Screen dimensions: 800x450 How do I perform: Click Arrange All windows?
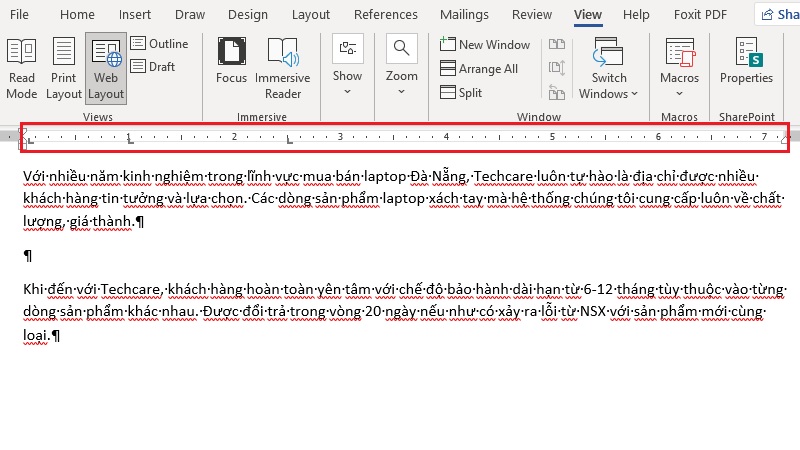479,68
